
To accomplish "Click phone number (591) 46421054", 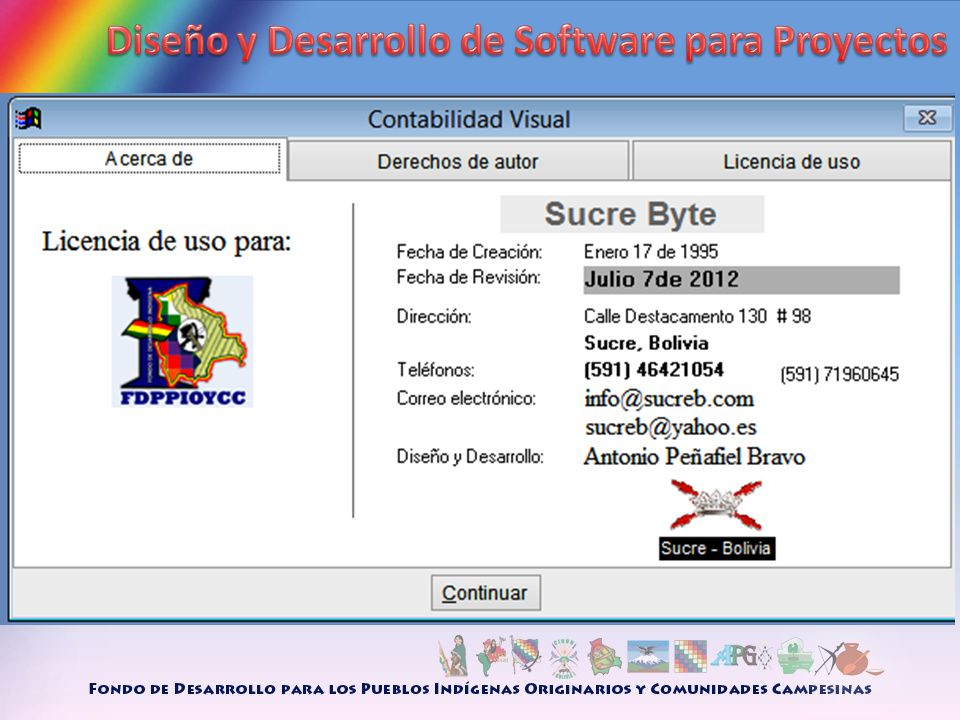I will (x=654, y=370).
